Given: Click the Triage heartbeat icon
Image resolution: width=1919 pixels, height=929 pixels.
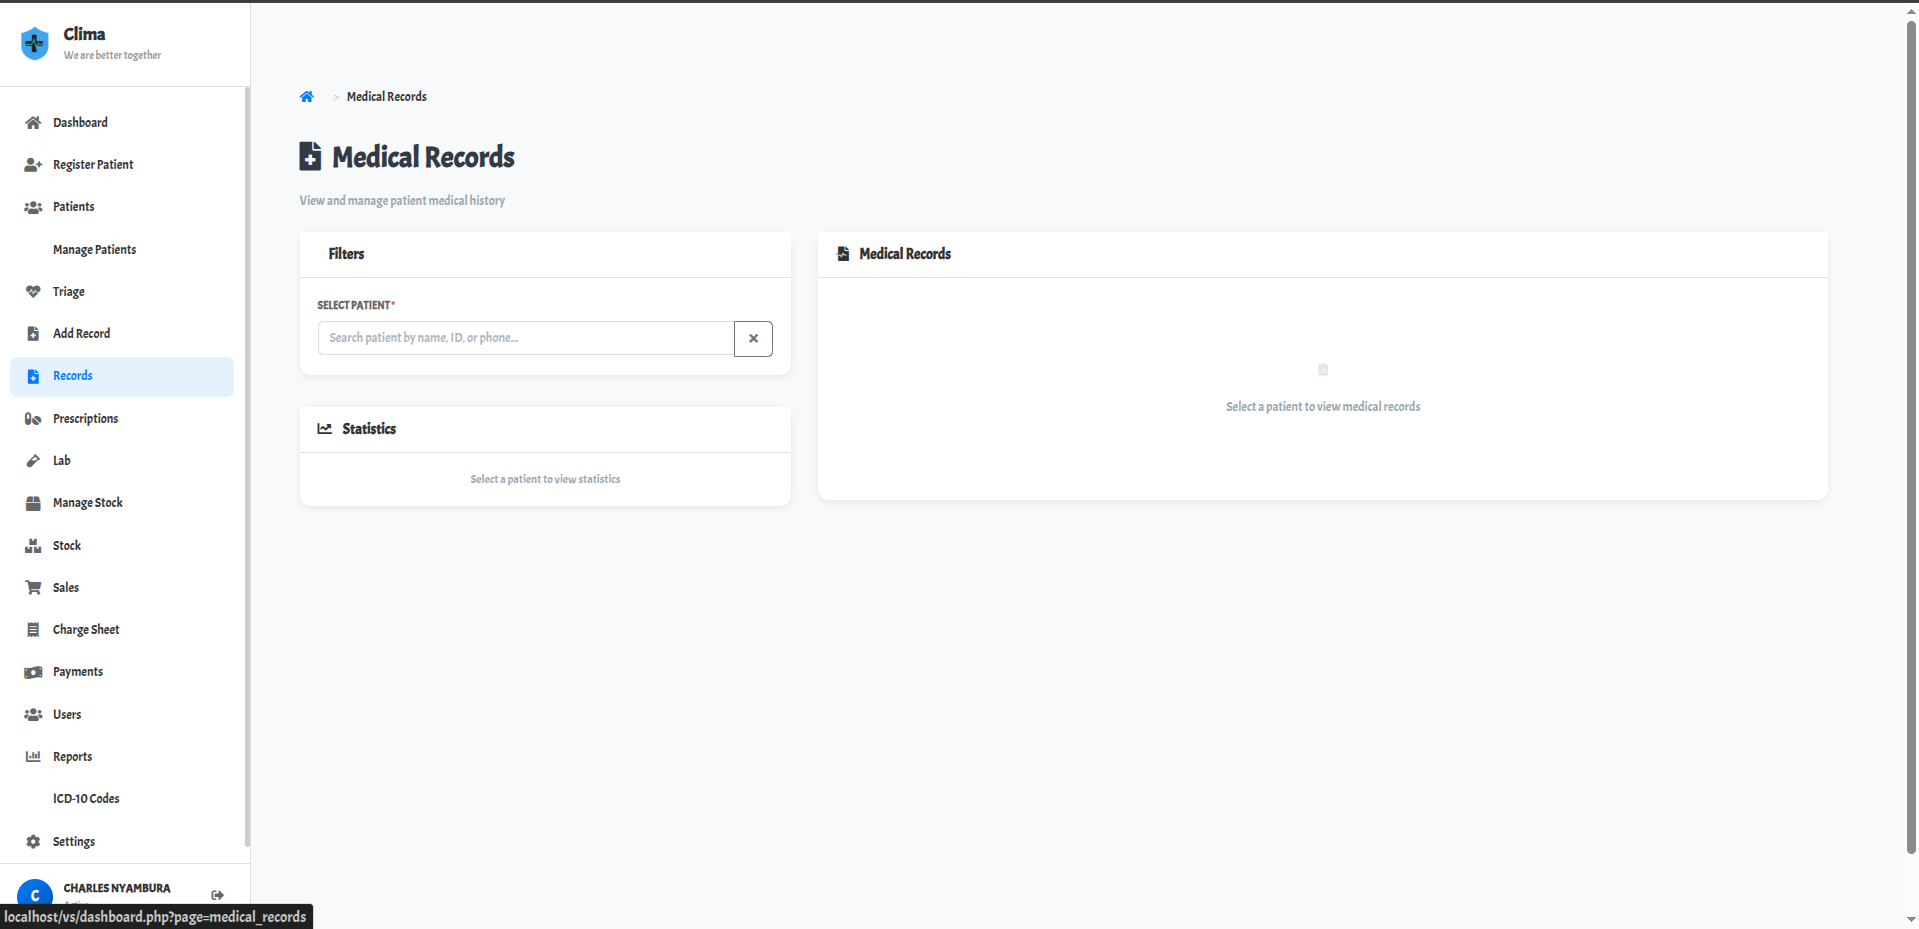Looking at the screenshot, I should [33, 292].
